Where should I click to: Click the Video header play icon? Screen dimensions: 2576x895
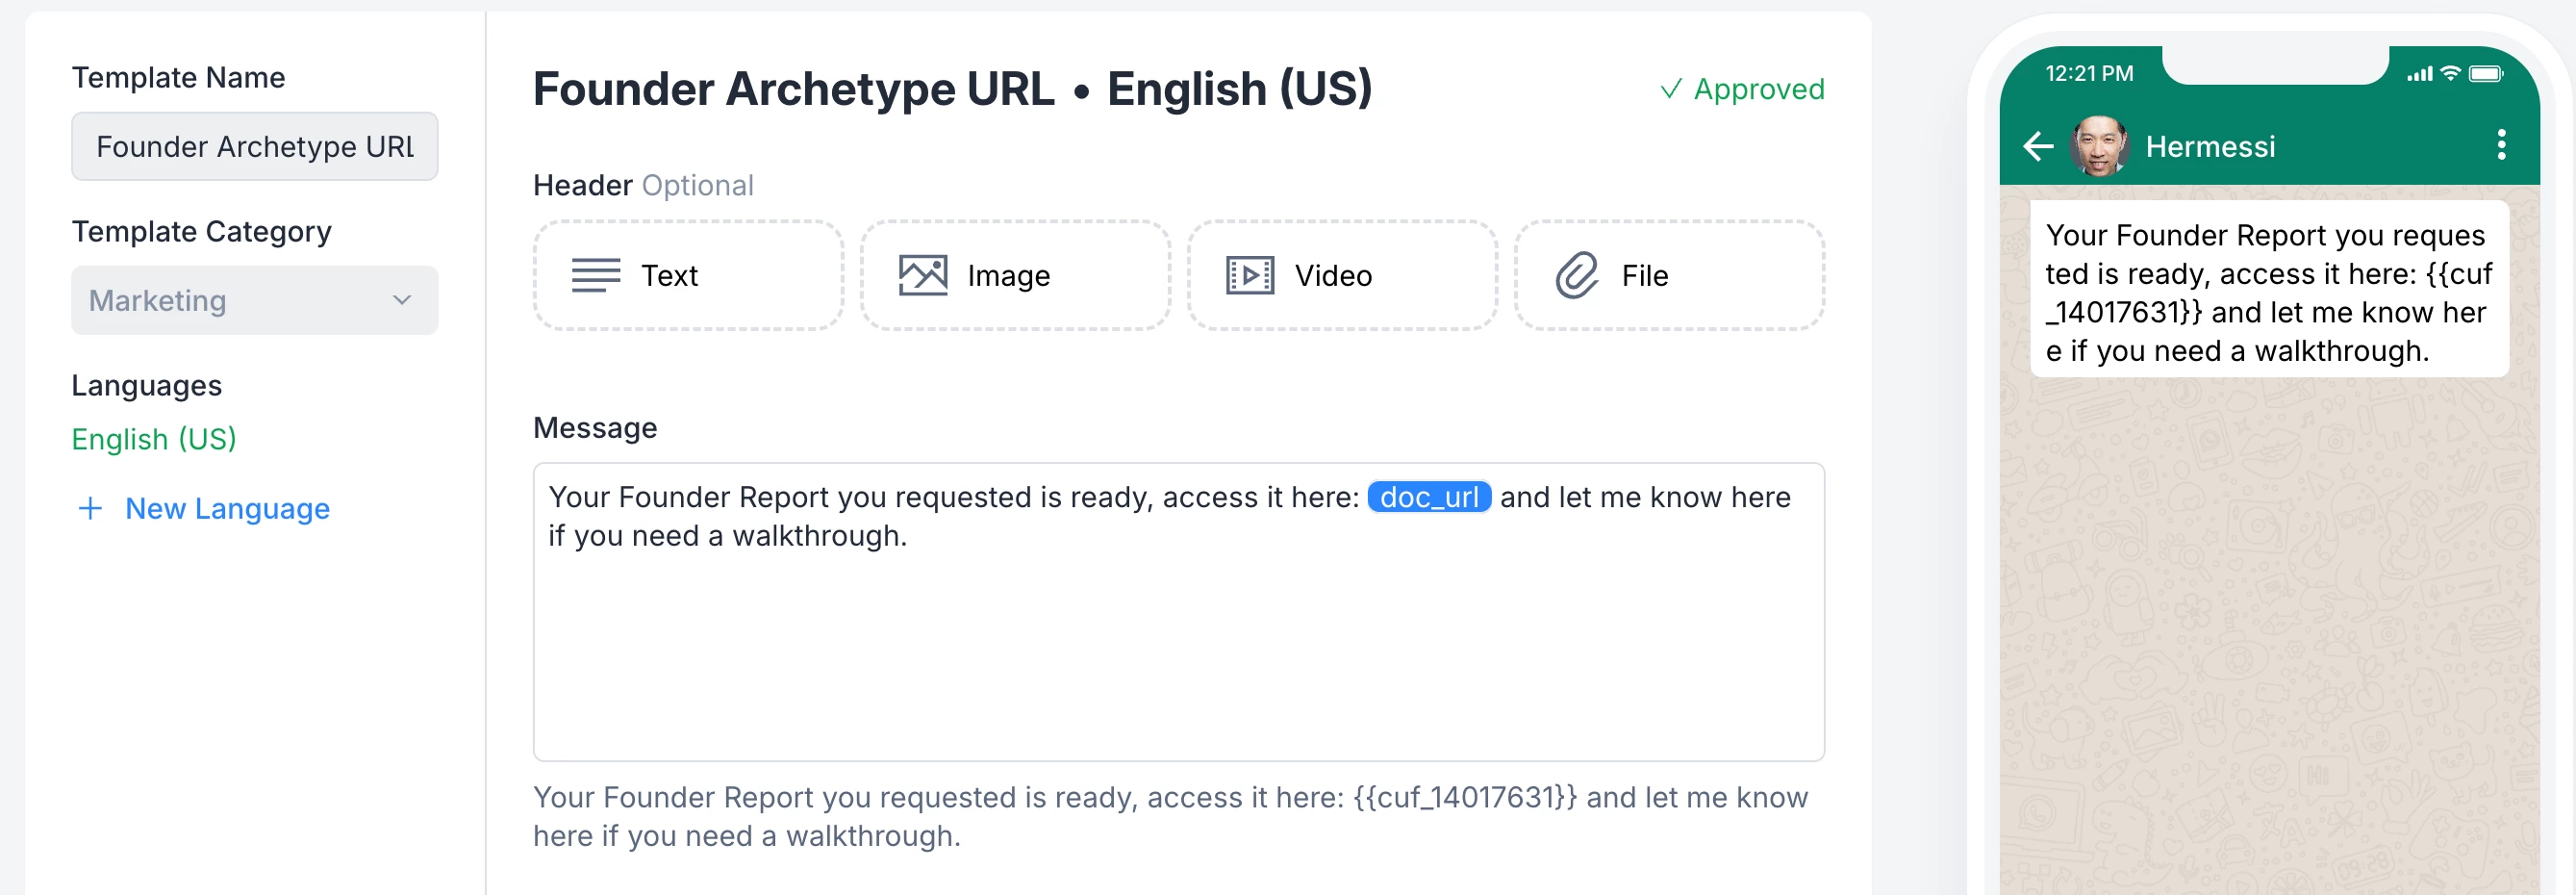tap(1249, 275)
